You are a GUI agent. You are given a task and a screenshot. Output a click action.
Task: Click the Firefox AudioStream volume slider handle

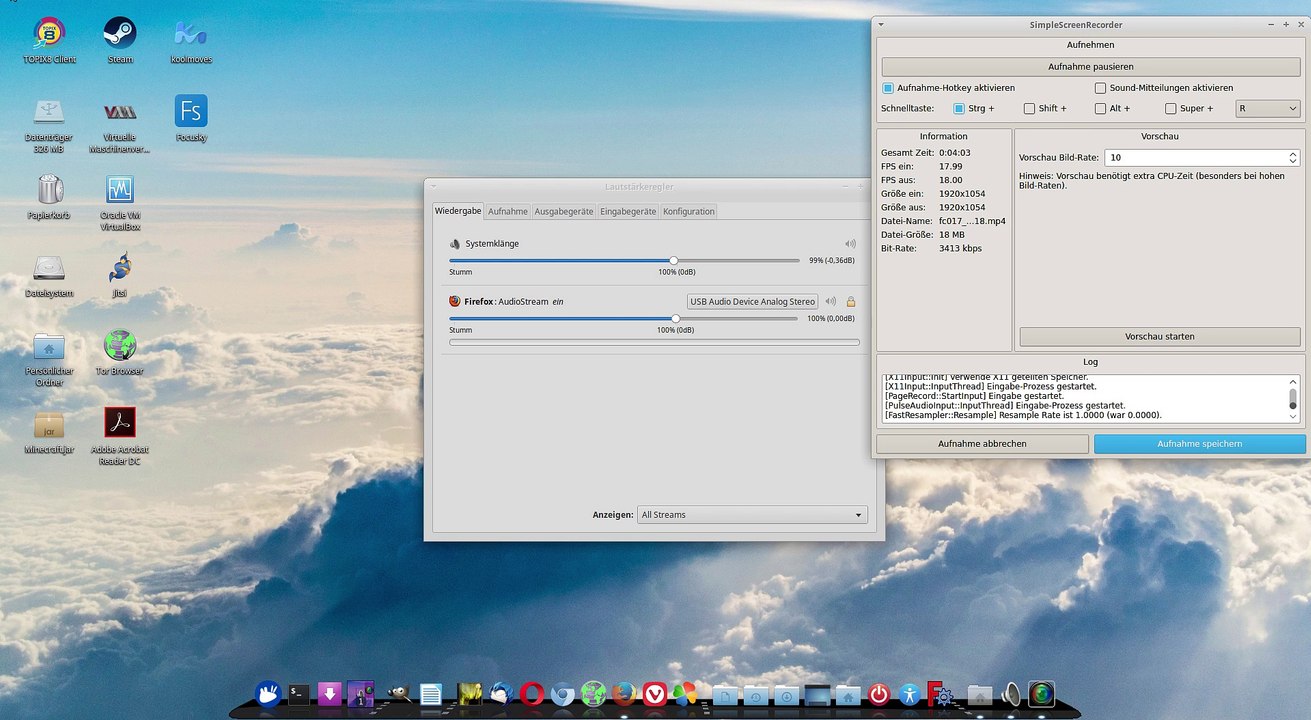click(675, 319)
